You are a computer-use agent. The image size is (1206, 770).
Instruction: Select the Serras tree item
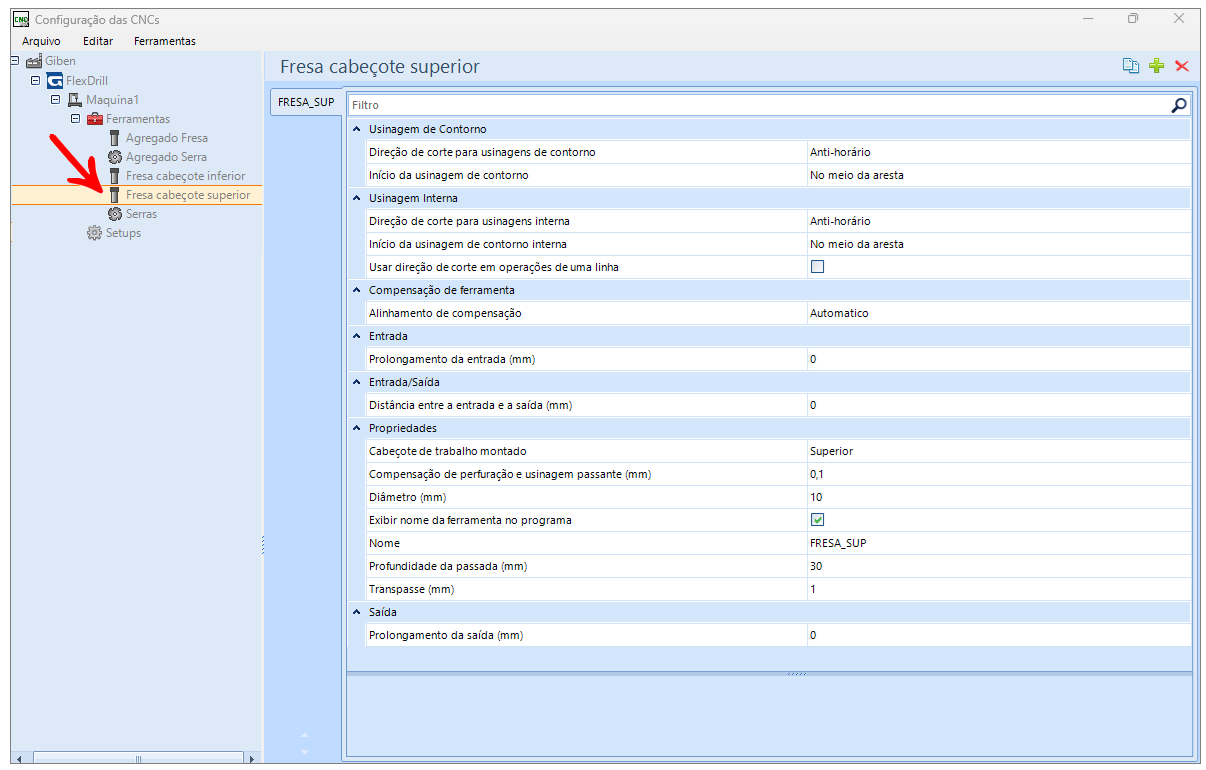140,214
